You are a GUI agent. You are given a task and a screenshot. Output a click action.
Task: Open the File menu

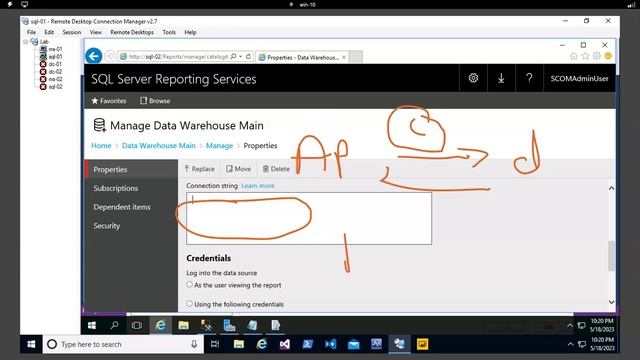coord(31,32)
